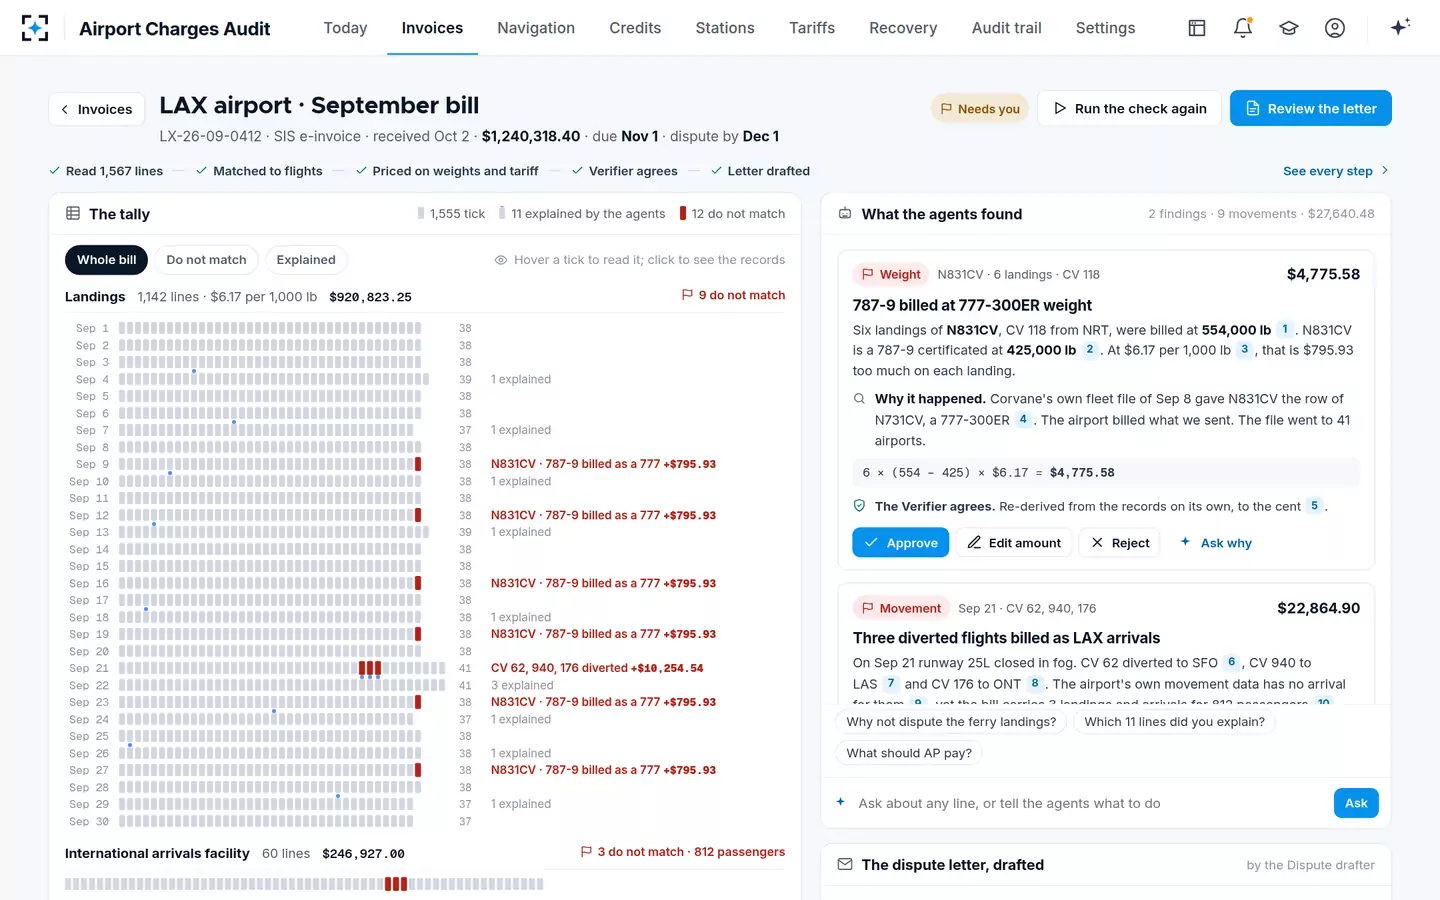Expand 'See every step'
The image size is (1440, 900).
click(1336, 171)
